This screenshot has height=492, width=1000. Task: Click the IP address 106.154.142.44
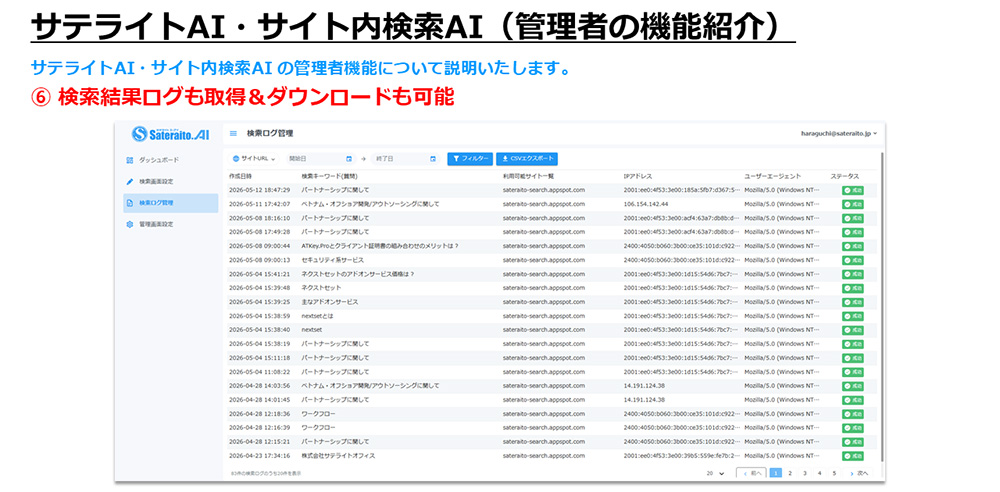click(646, 204)
